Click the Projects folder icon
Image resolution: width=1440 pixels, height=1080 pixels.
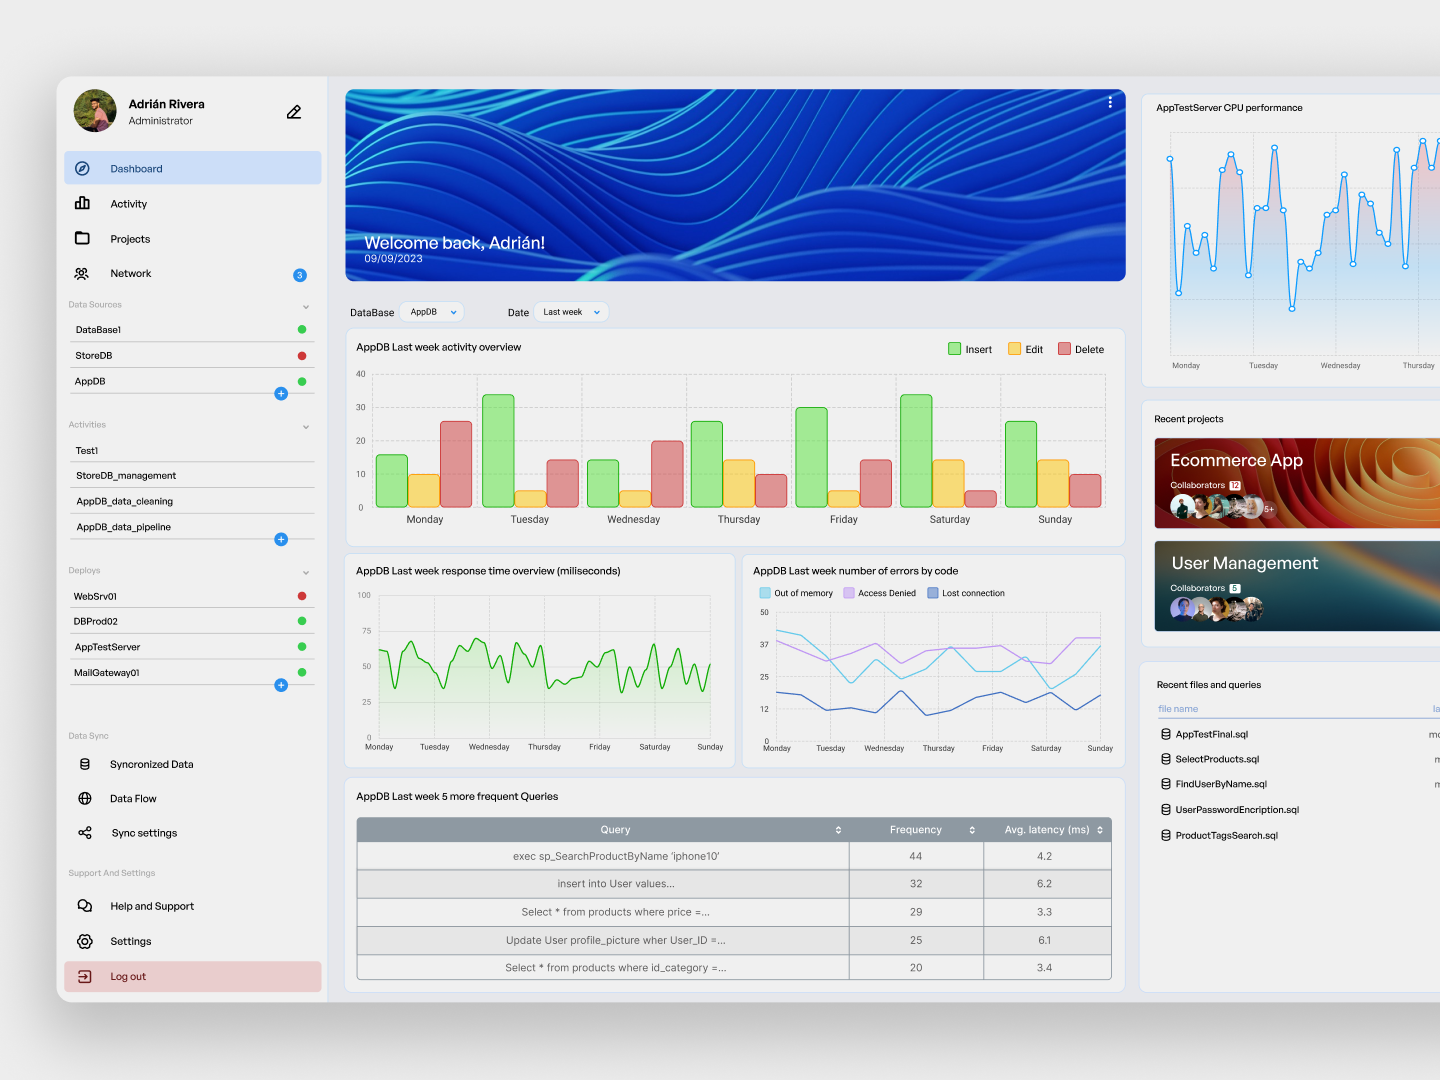click(84, 238)
